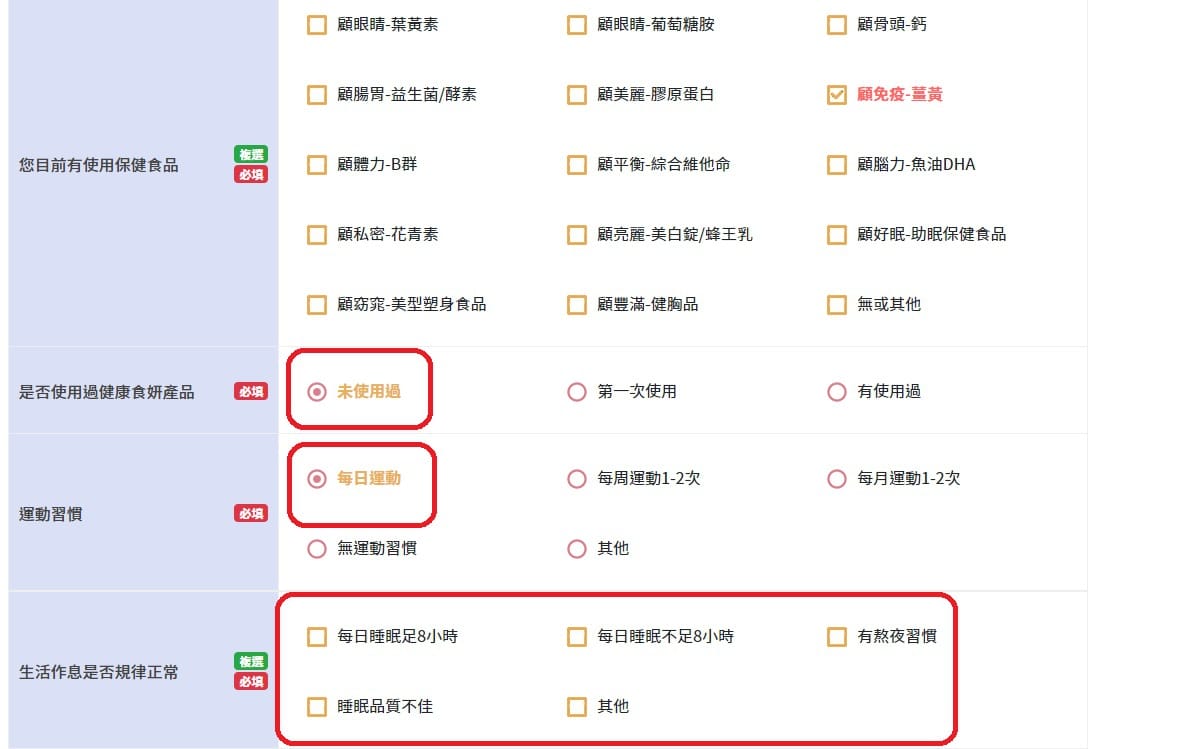Check the 每日睡眠足8小時 option
Screen dimensions: 1177x749
[318, 636]
